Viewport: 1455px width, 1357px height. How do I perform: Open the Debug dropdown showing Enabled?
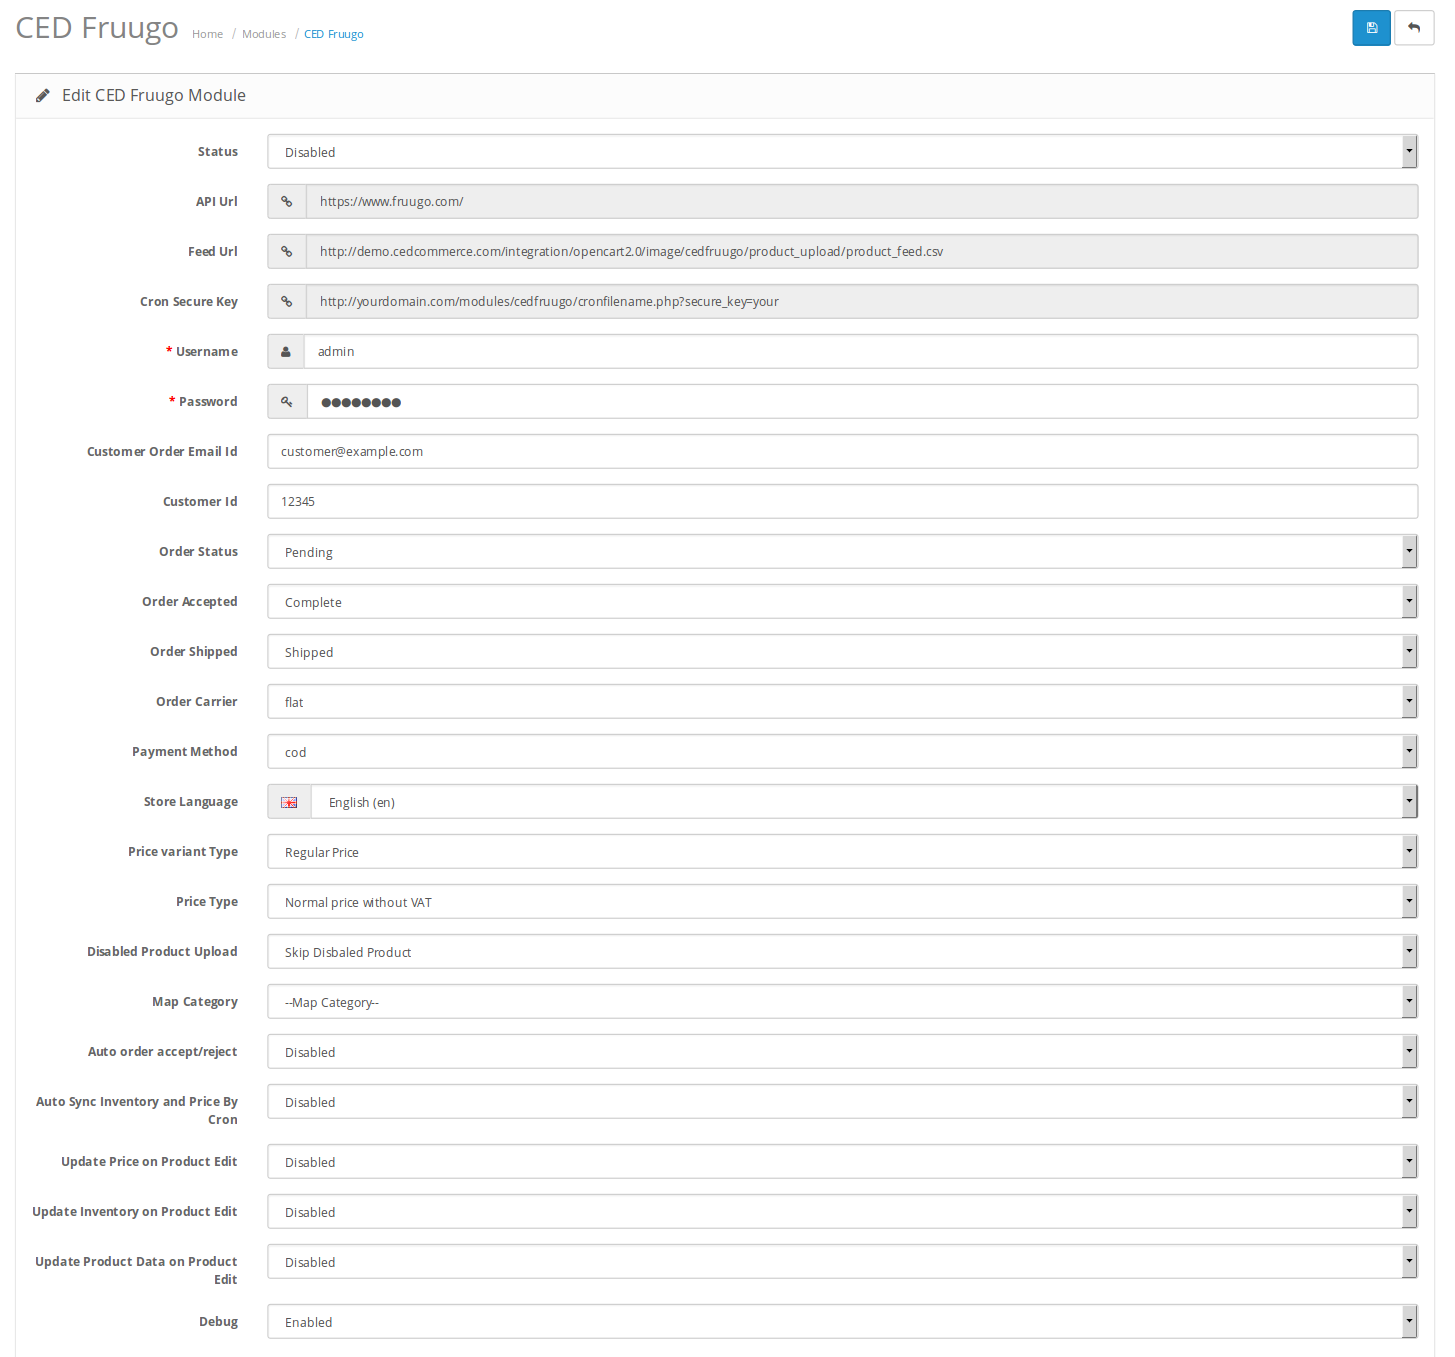coord(842,1321)
